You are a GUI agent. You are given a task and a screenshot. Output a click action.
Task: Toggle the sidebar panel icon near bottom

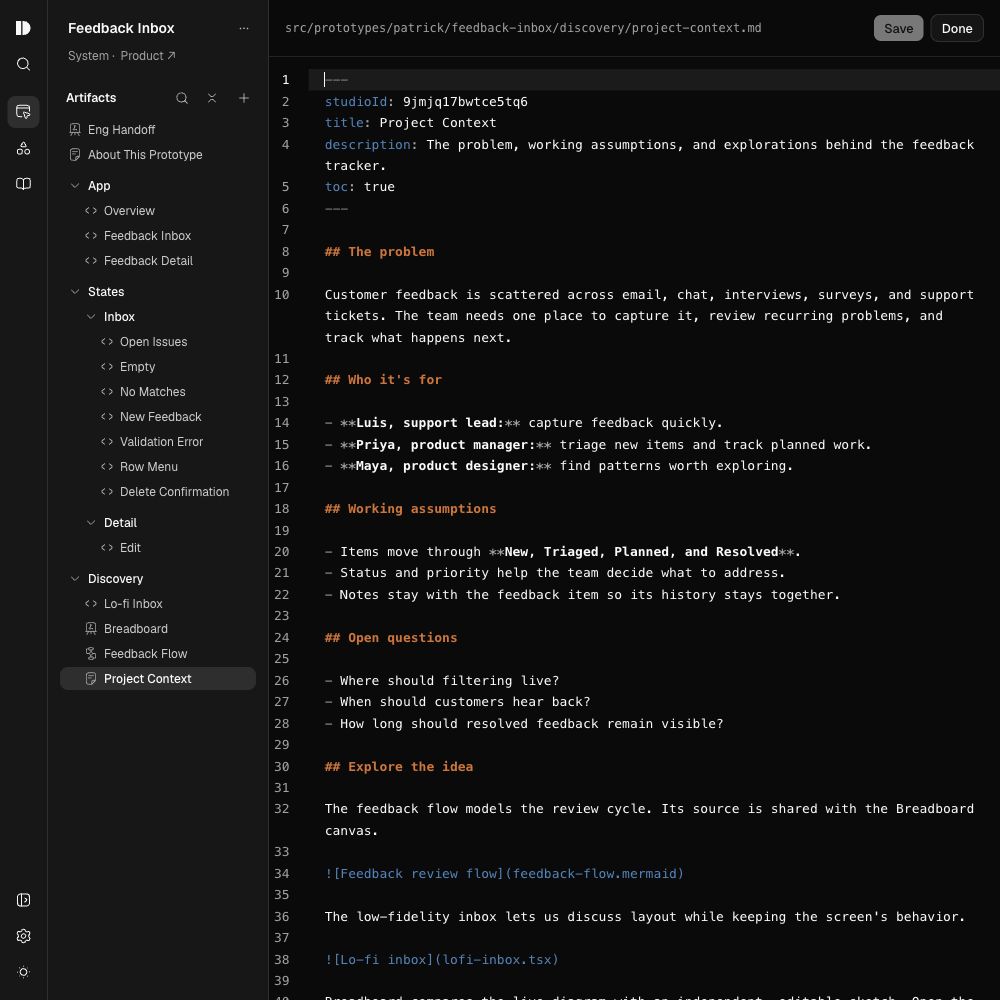tap(23, 900)
